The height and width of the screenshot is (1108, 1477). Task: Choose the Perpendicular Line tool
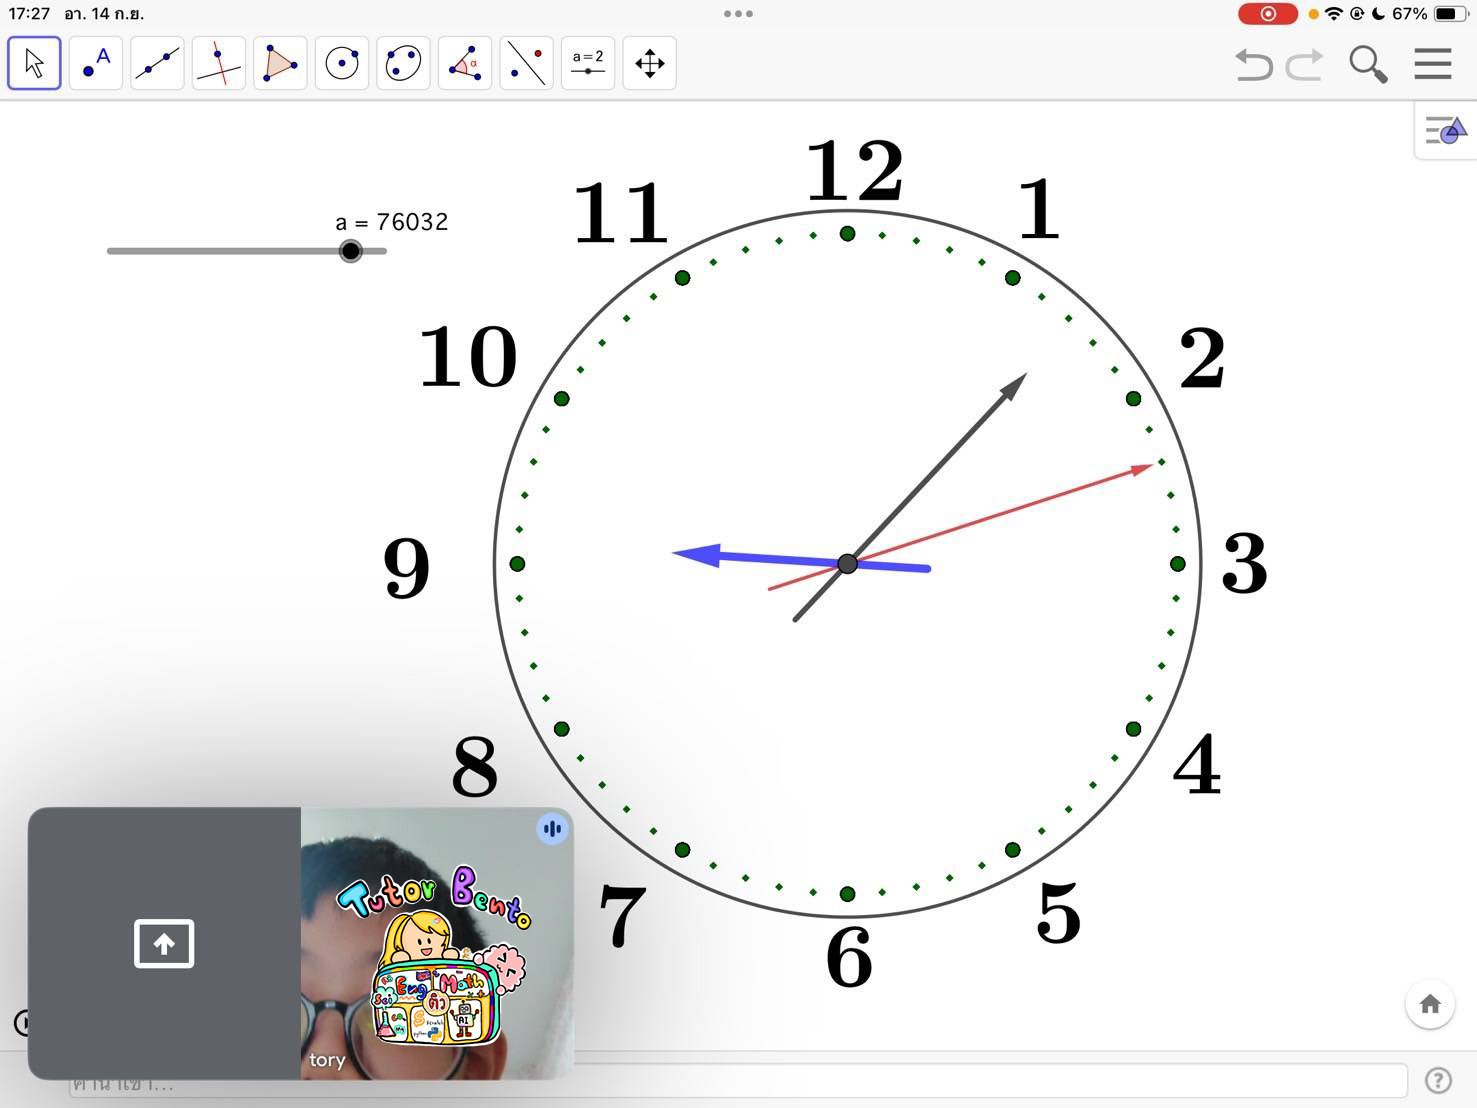[x=218, y=62]
